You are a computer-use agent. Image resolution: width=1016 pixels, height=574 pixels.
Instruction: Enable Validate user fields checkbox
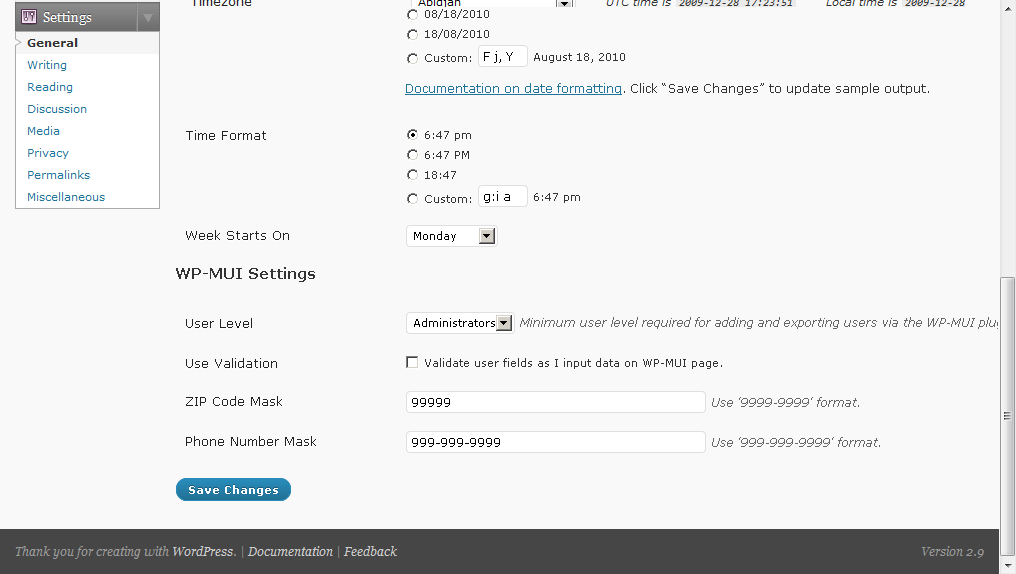pos(412,362)
